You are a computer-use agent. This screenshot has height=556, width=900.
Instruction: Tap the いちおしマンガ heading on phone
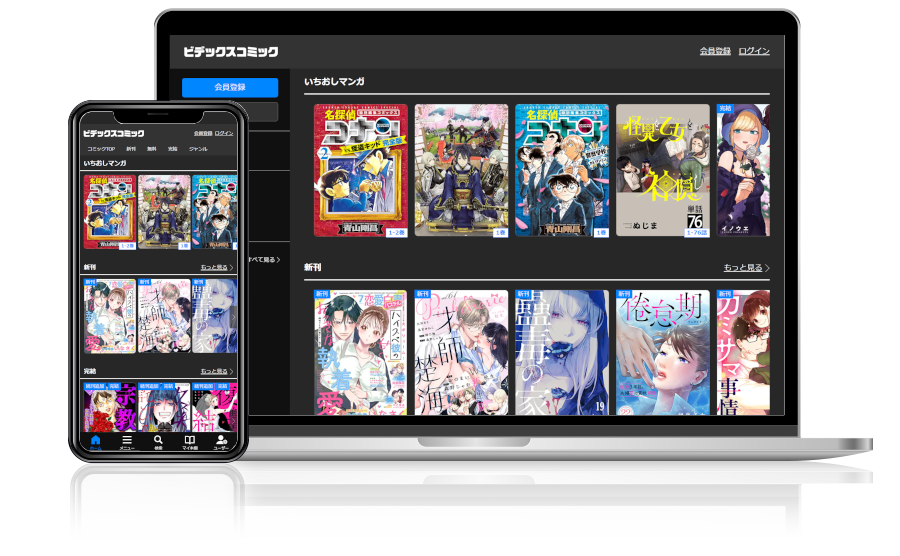(x=105, y=164)
